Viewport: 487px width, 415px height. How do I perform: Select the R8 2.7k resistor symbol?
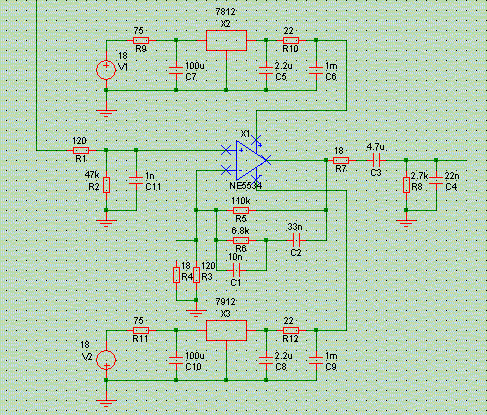point(406,185)
